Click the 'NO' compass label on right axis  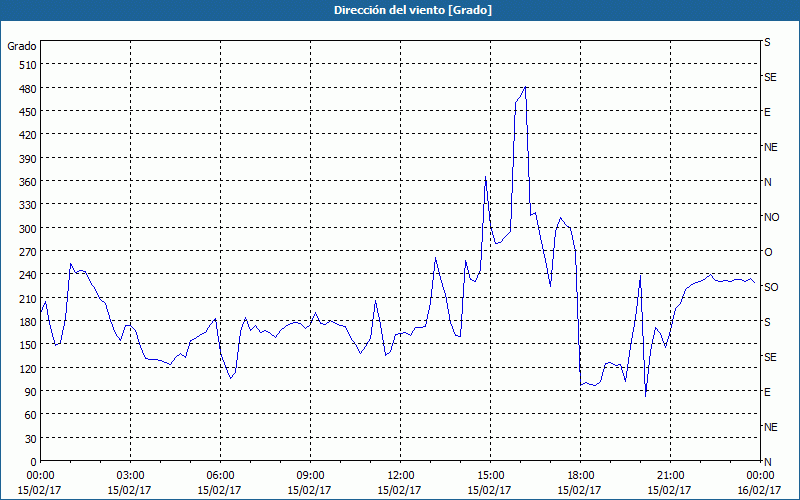(x=771, y=217)
